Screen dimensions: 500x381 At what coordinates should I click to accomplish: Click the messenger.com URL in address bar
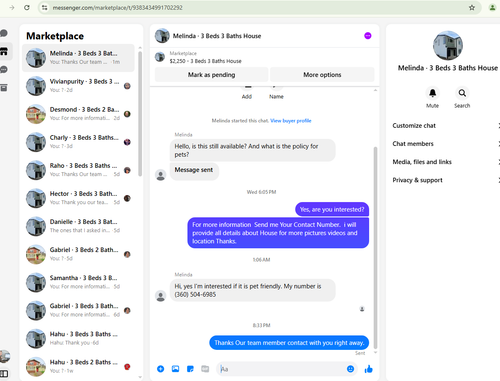coord(117,7)
